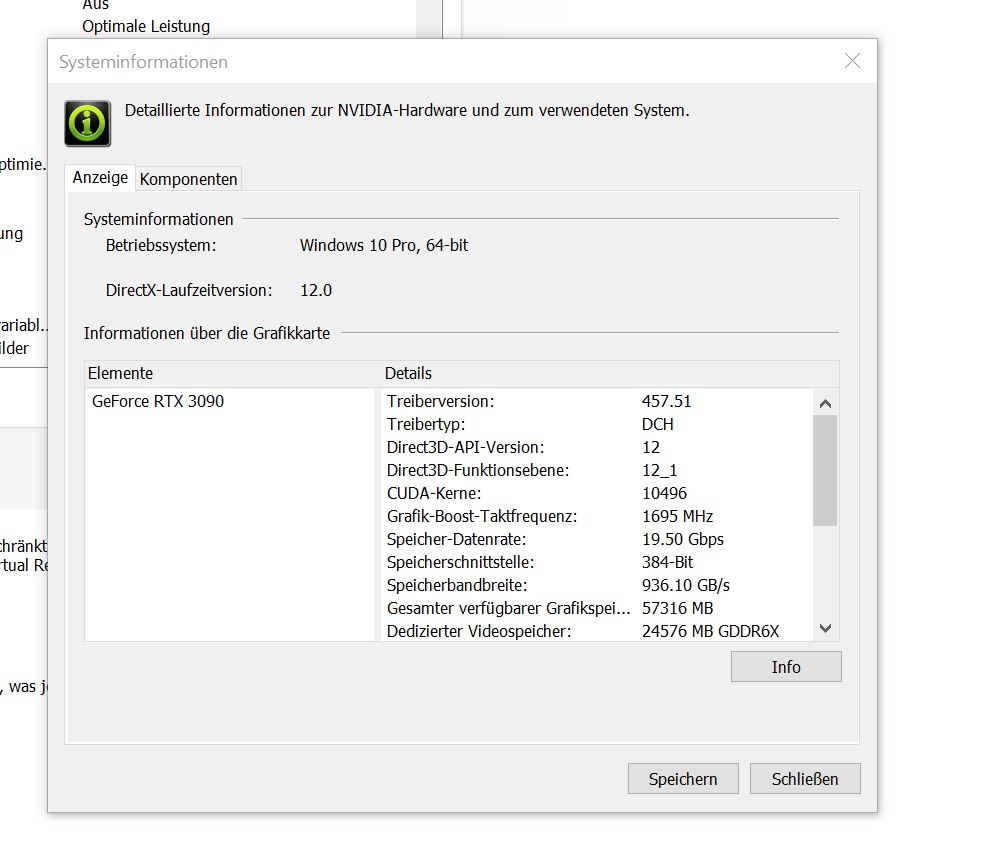This screenshot has height=863, width=995.
Task: Click the Betriebssystem label
Action: 161,245
